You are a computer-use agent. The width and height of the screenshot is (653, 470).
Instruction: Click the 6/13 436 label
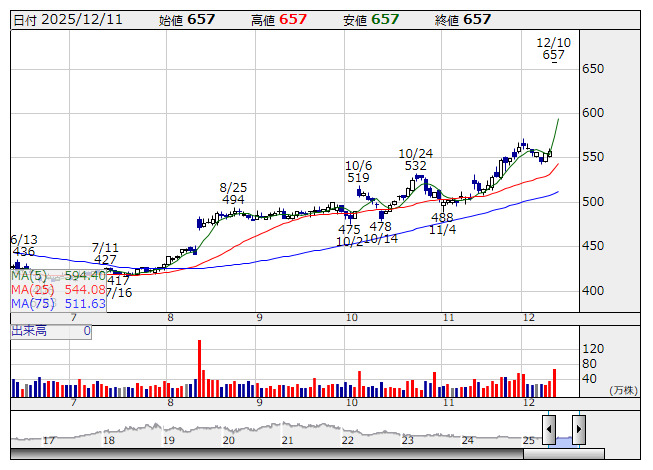(x=24, y=246)
